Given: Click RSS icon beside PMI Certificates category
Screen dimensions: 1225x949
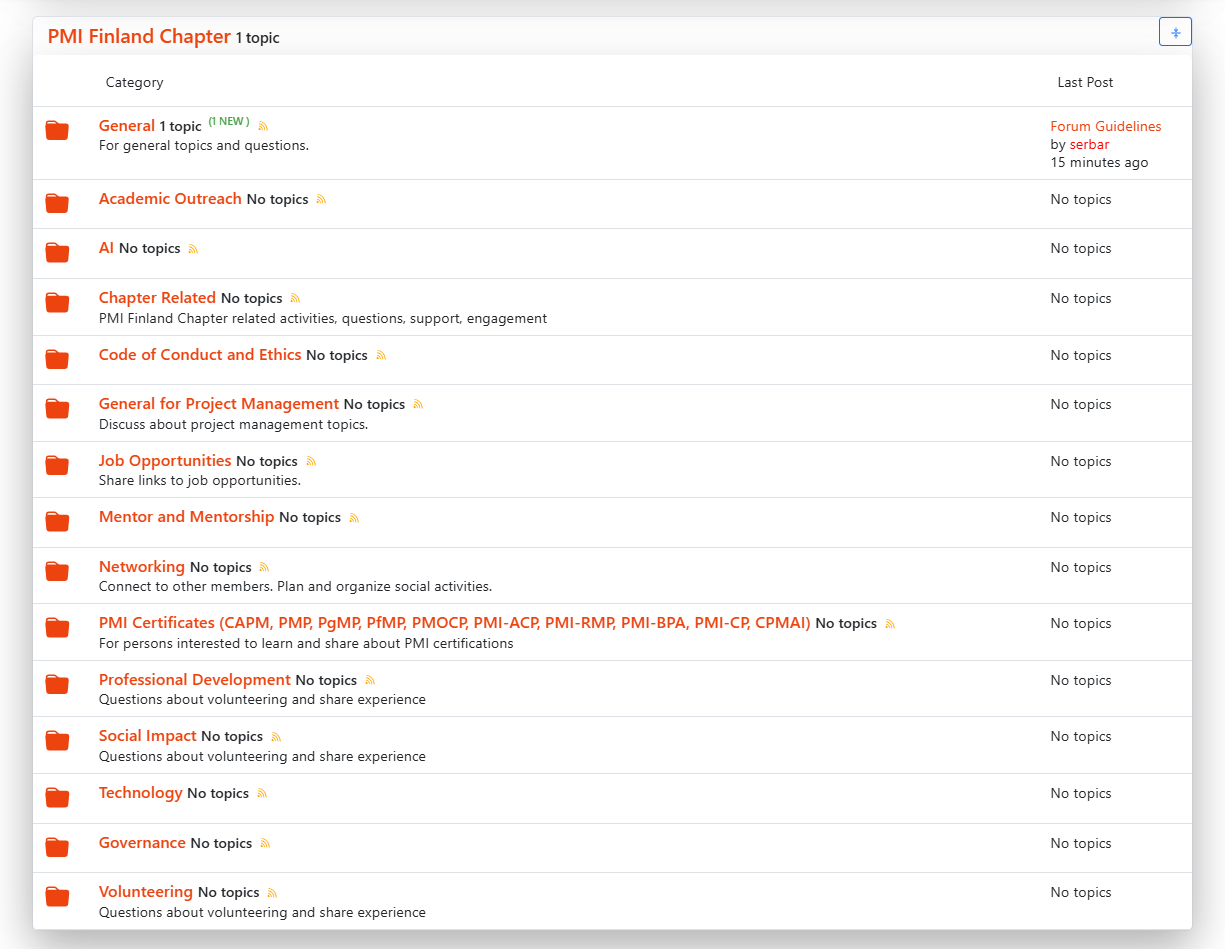Looking at the screenshot, I should point(890,624).
